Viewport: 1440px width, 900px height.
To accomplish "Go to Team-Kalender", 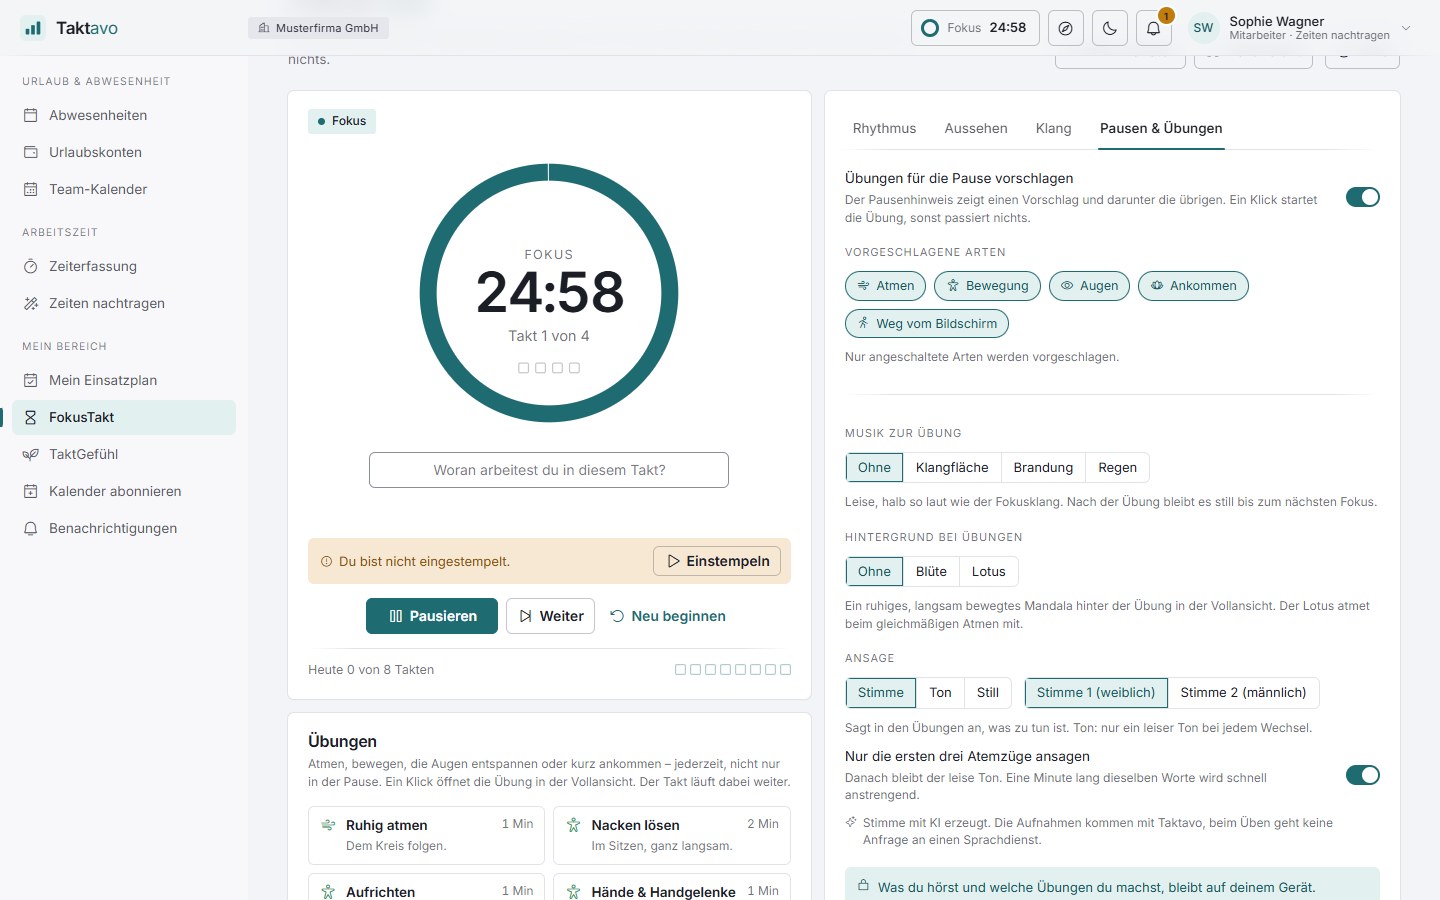I will pyautogui.click(x=124, y=189).
